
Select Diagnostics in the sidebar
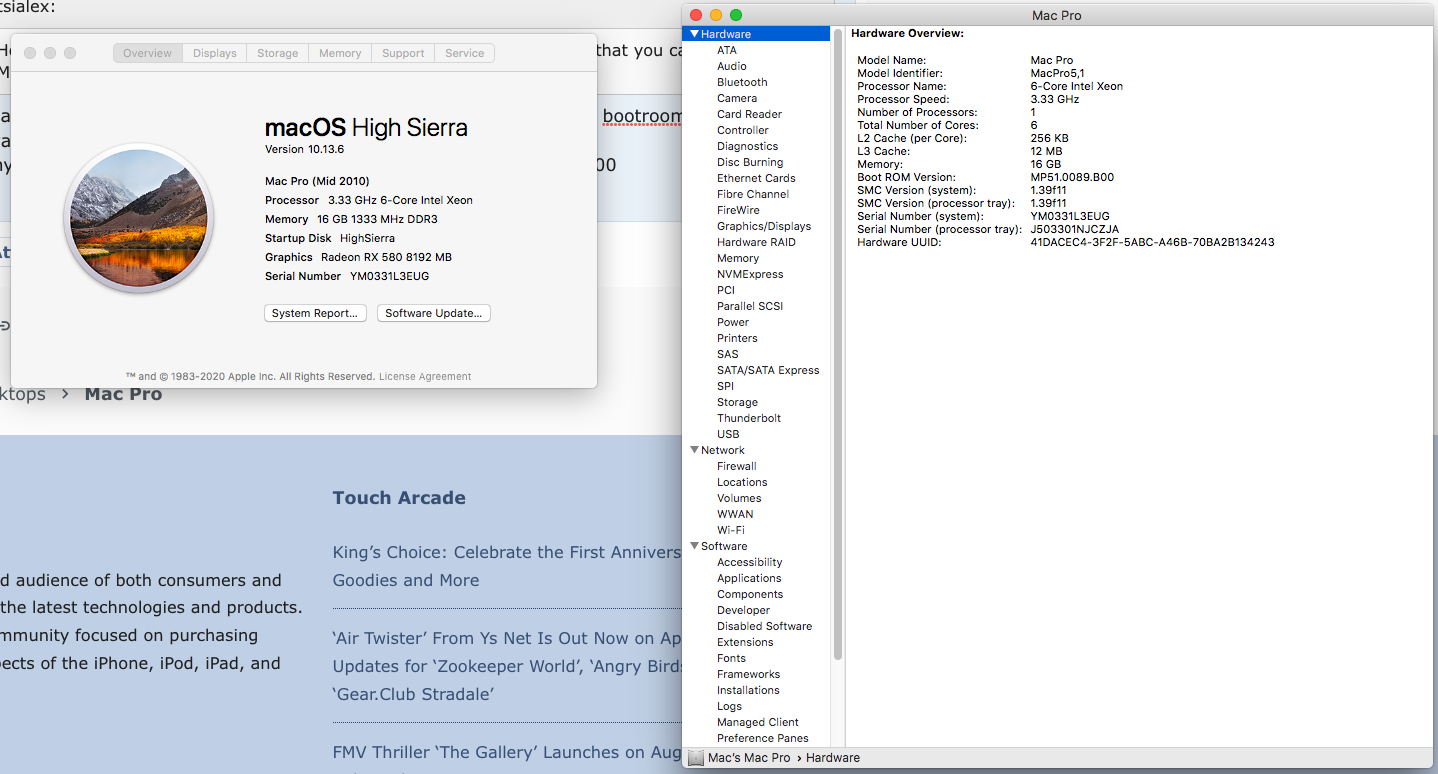point(747,146)
